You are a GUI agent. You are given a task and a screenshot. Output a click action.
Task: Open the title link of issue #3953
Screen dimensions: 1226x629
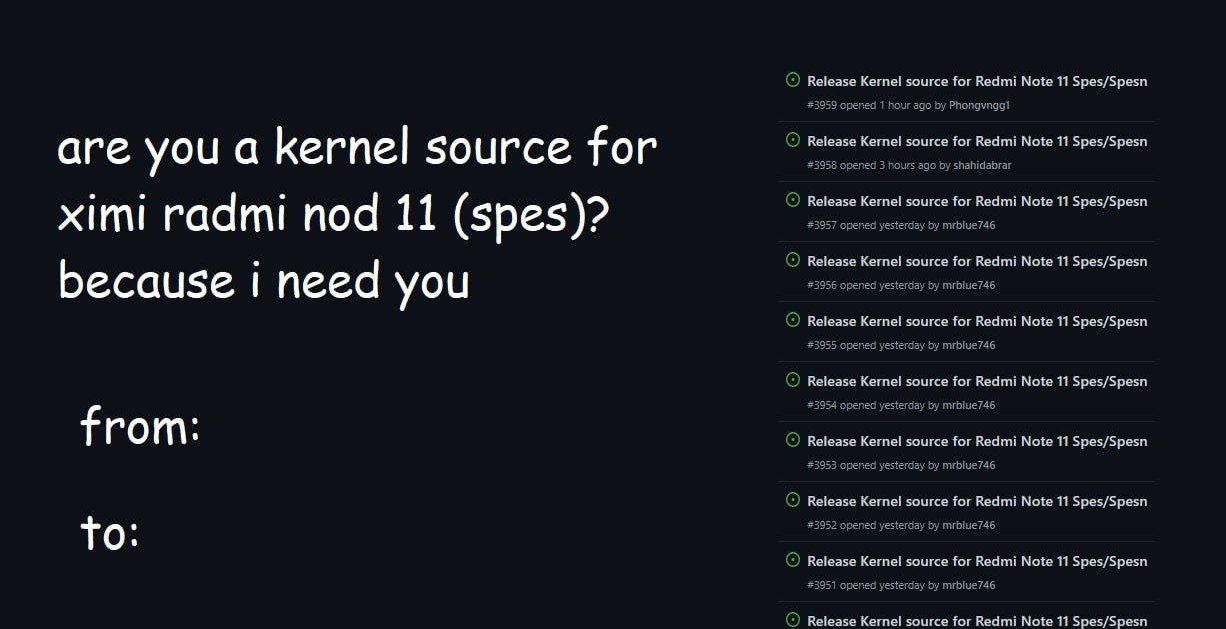977,441
